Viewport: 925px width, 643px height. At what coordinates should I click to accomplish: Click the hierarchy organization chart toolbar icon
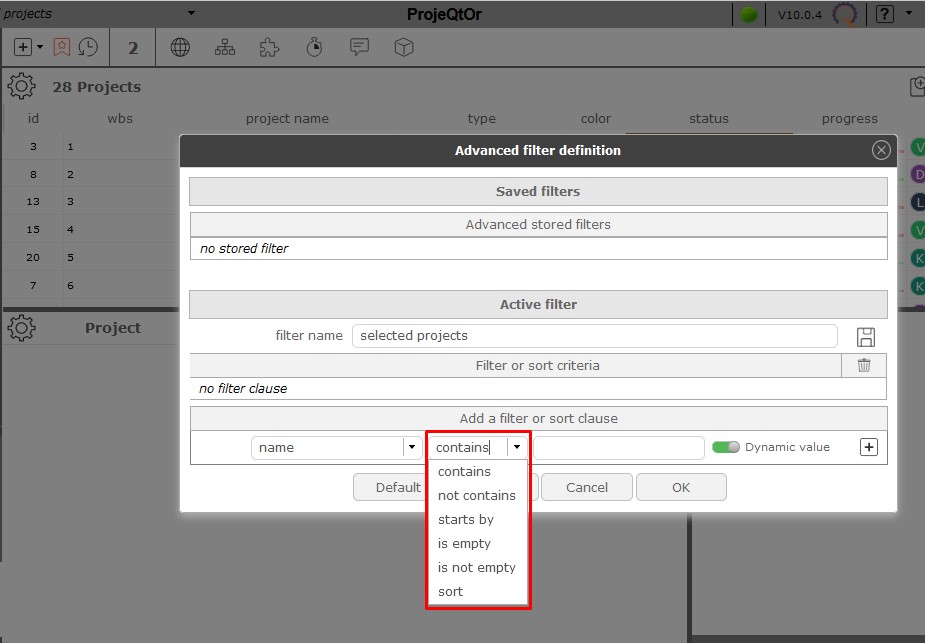pos(225,47)
